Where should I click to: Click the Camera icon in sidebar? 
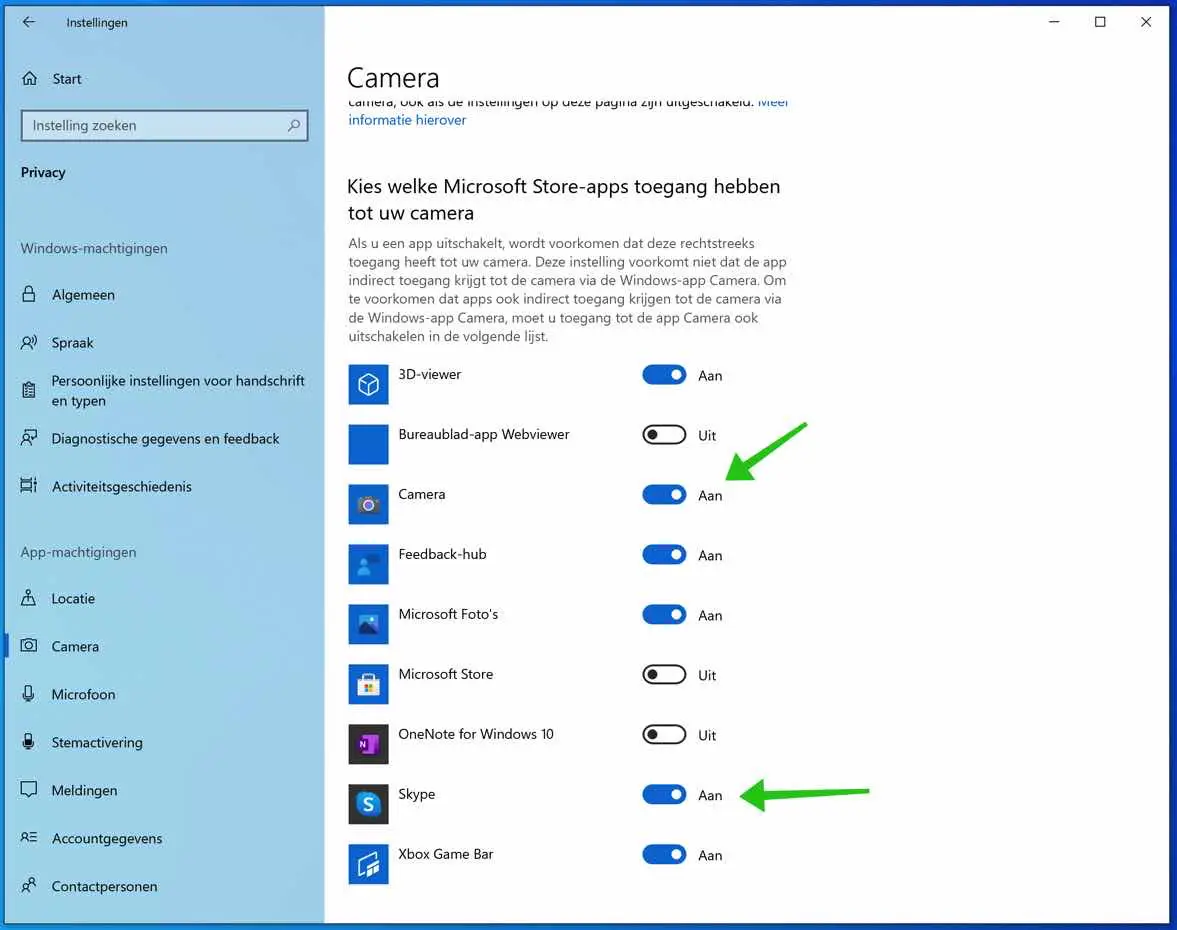click(x=29, y=645)
